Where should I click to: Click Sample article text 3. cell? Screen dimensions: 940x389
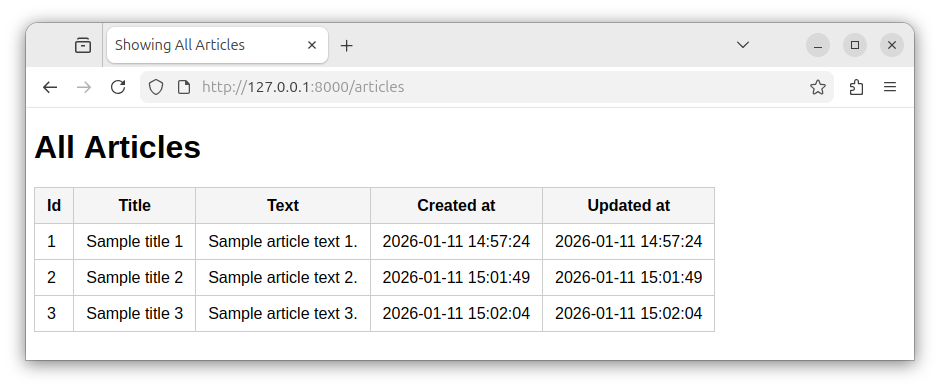pos(283,313)
